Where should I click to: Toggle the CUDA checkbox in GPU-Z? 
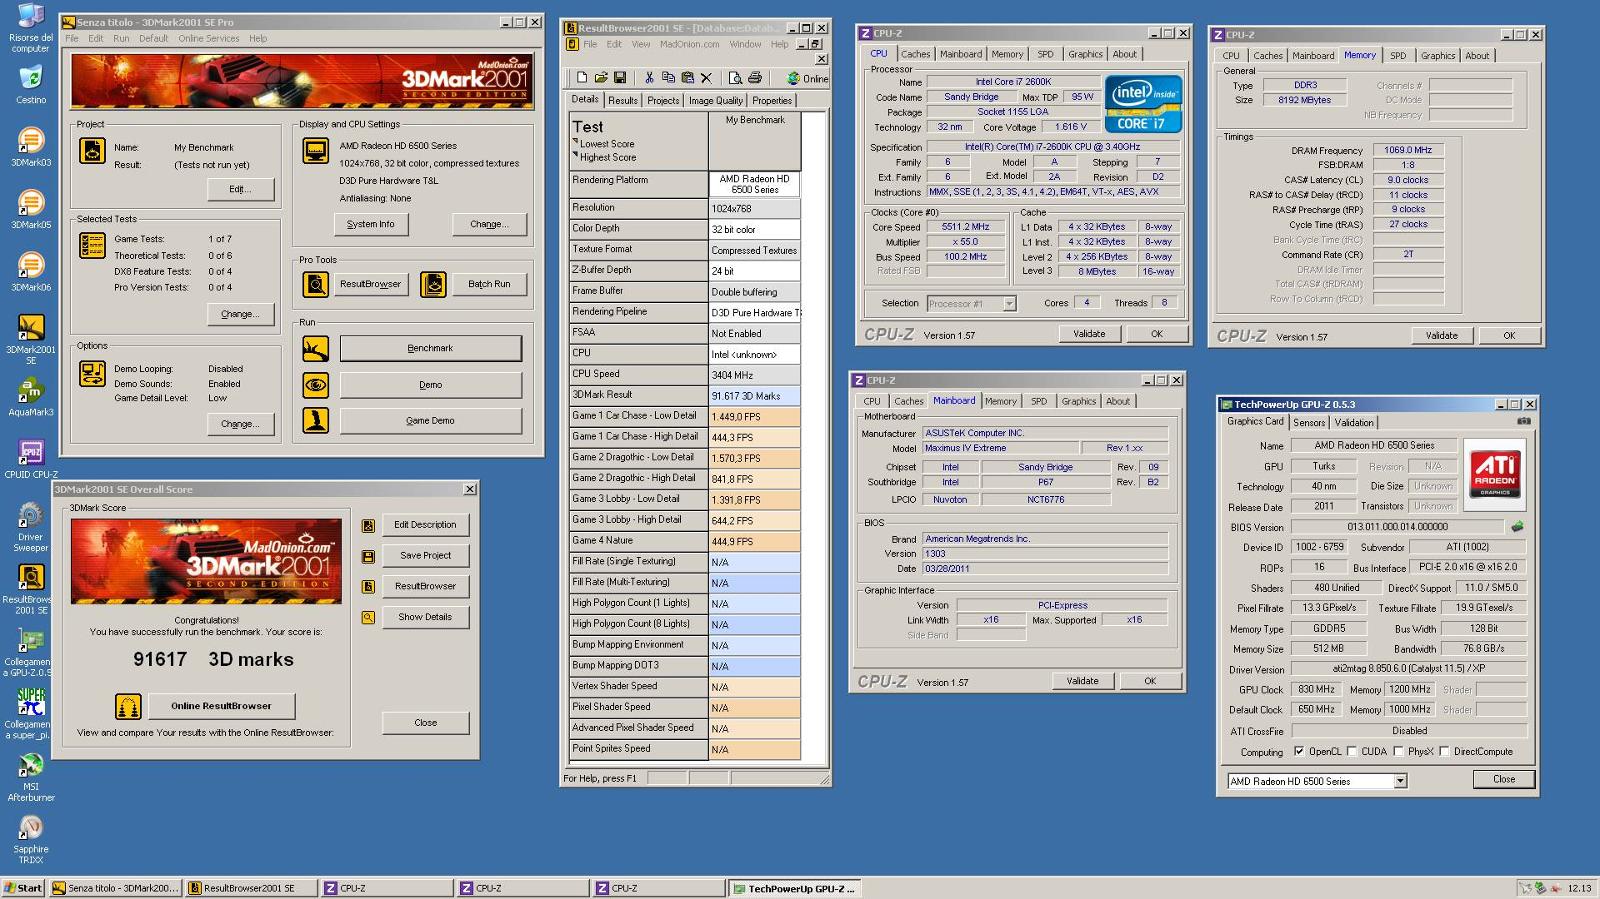[1352, 751]
